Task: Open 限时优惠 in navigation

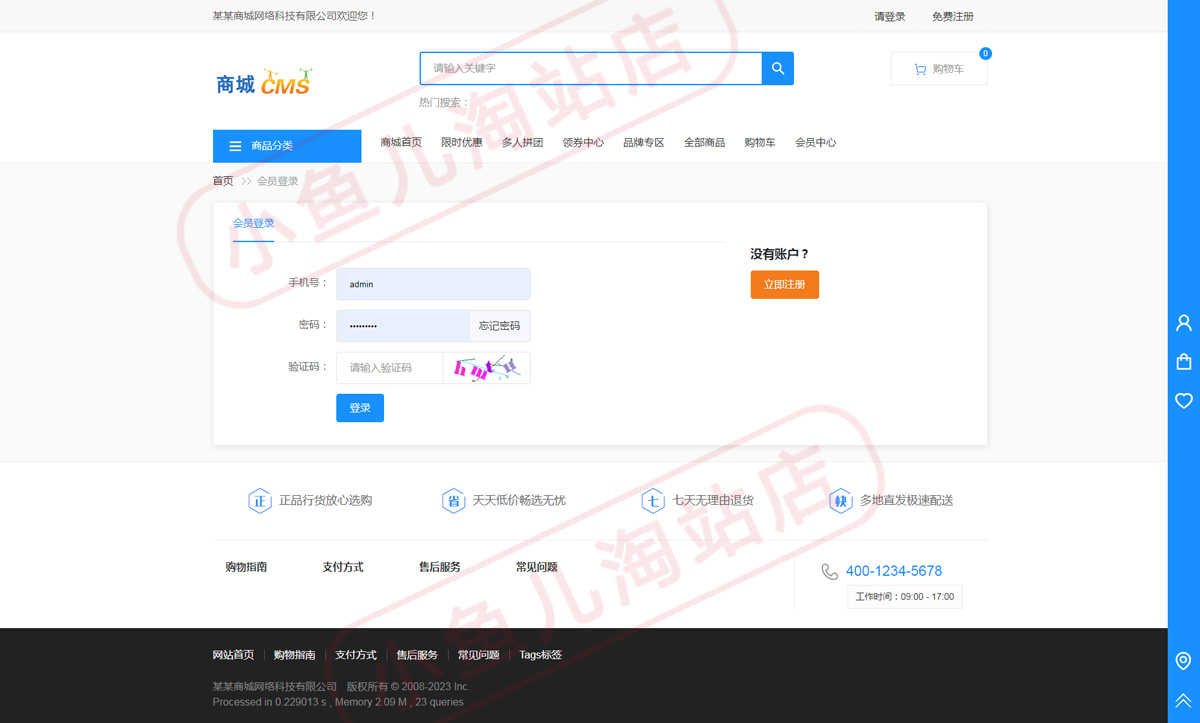Action: click(462, 143)
